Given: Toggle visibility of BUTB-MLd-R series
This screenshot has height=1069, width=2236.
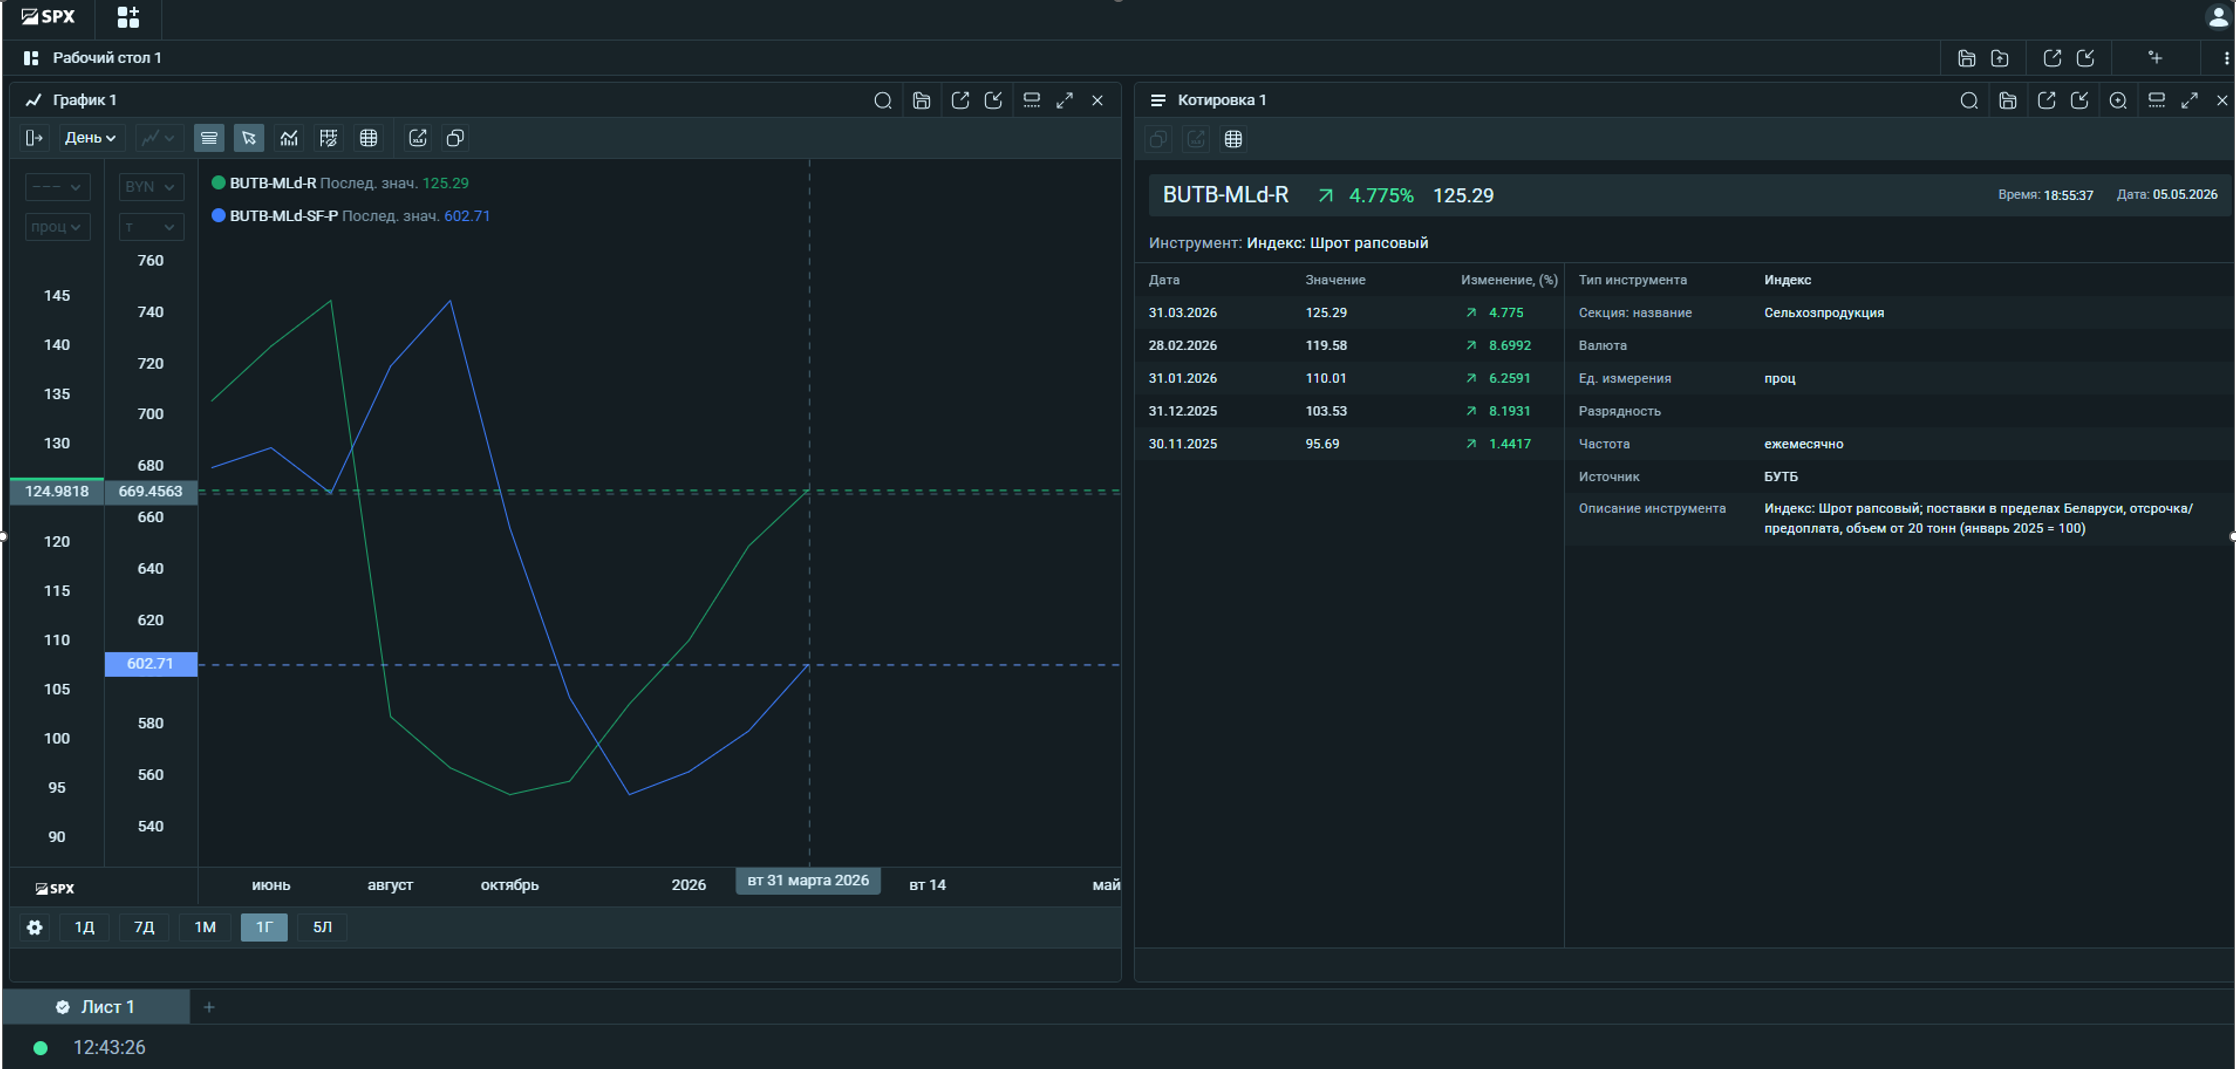Looking at the screenshot, I should point(218,183).
